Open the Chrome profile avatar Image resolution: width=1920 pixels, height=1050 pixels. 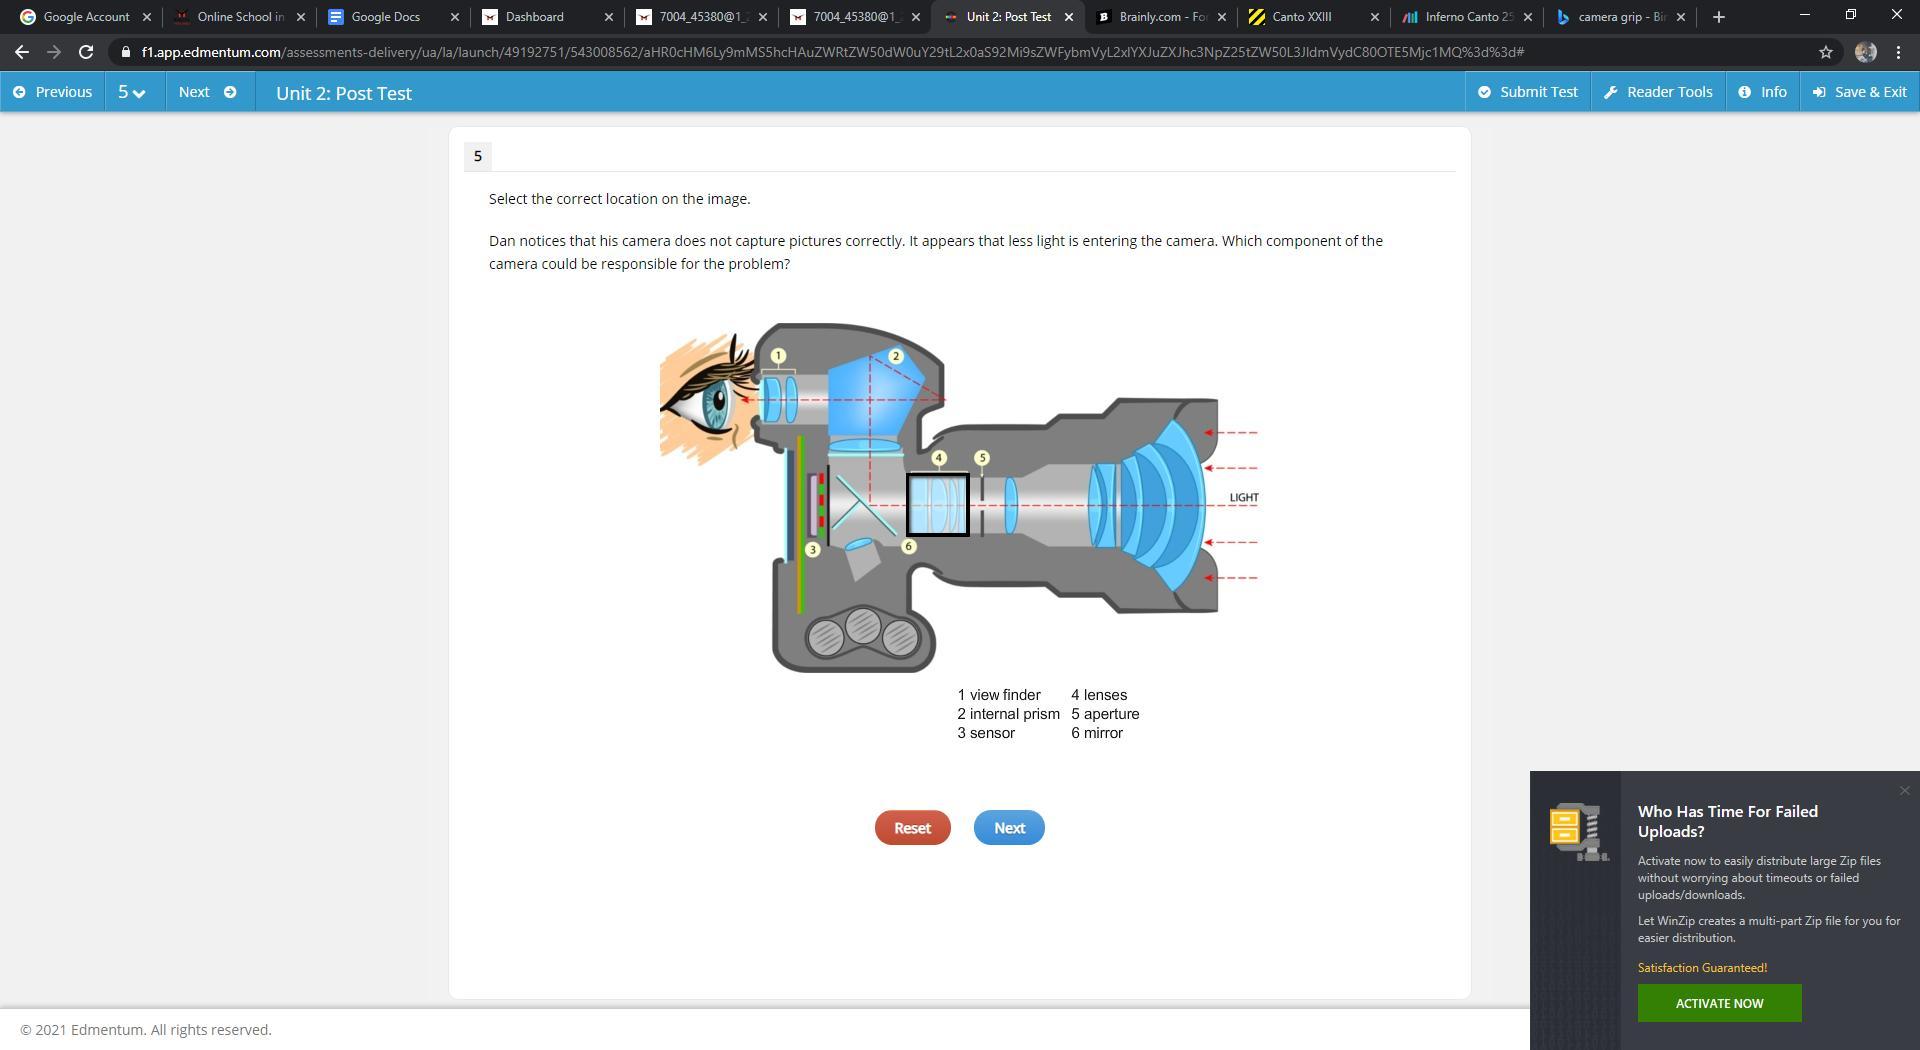[x=1865, y=52]
